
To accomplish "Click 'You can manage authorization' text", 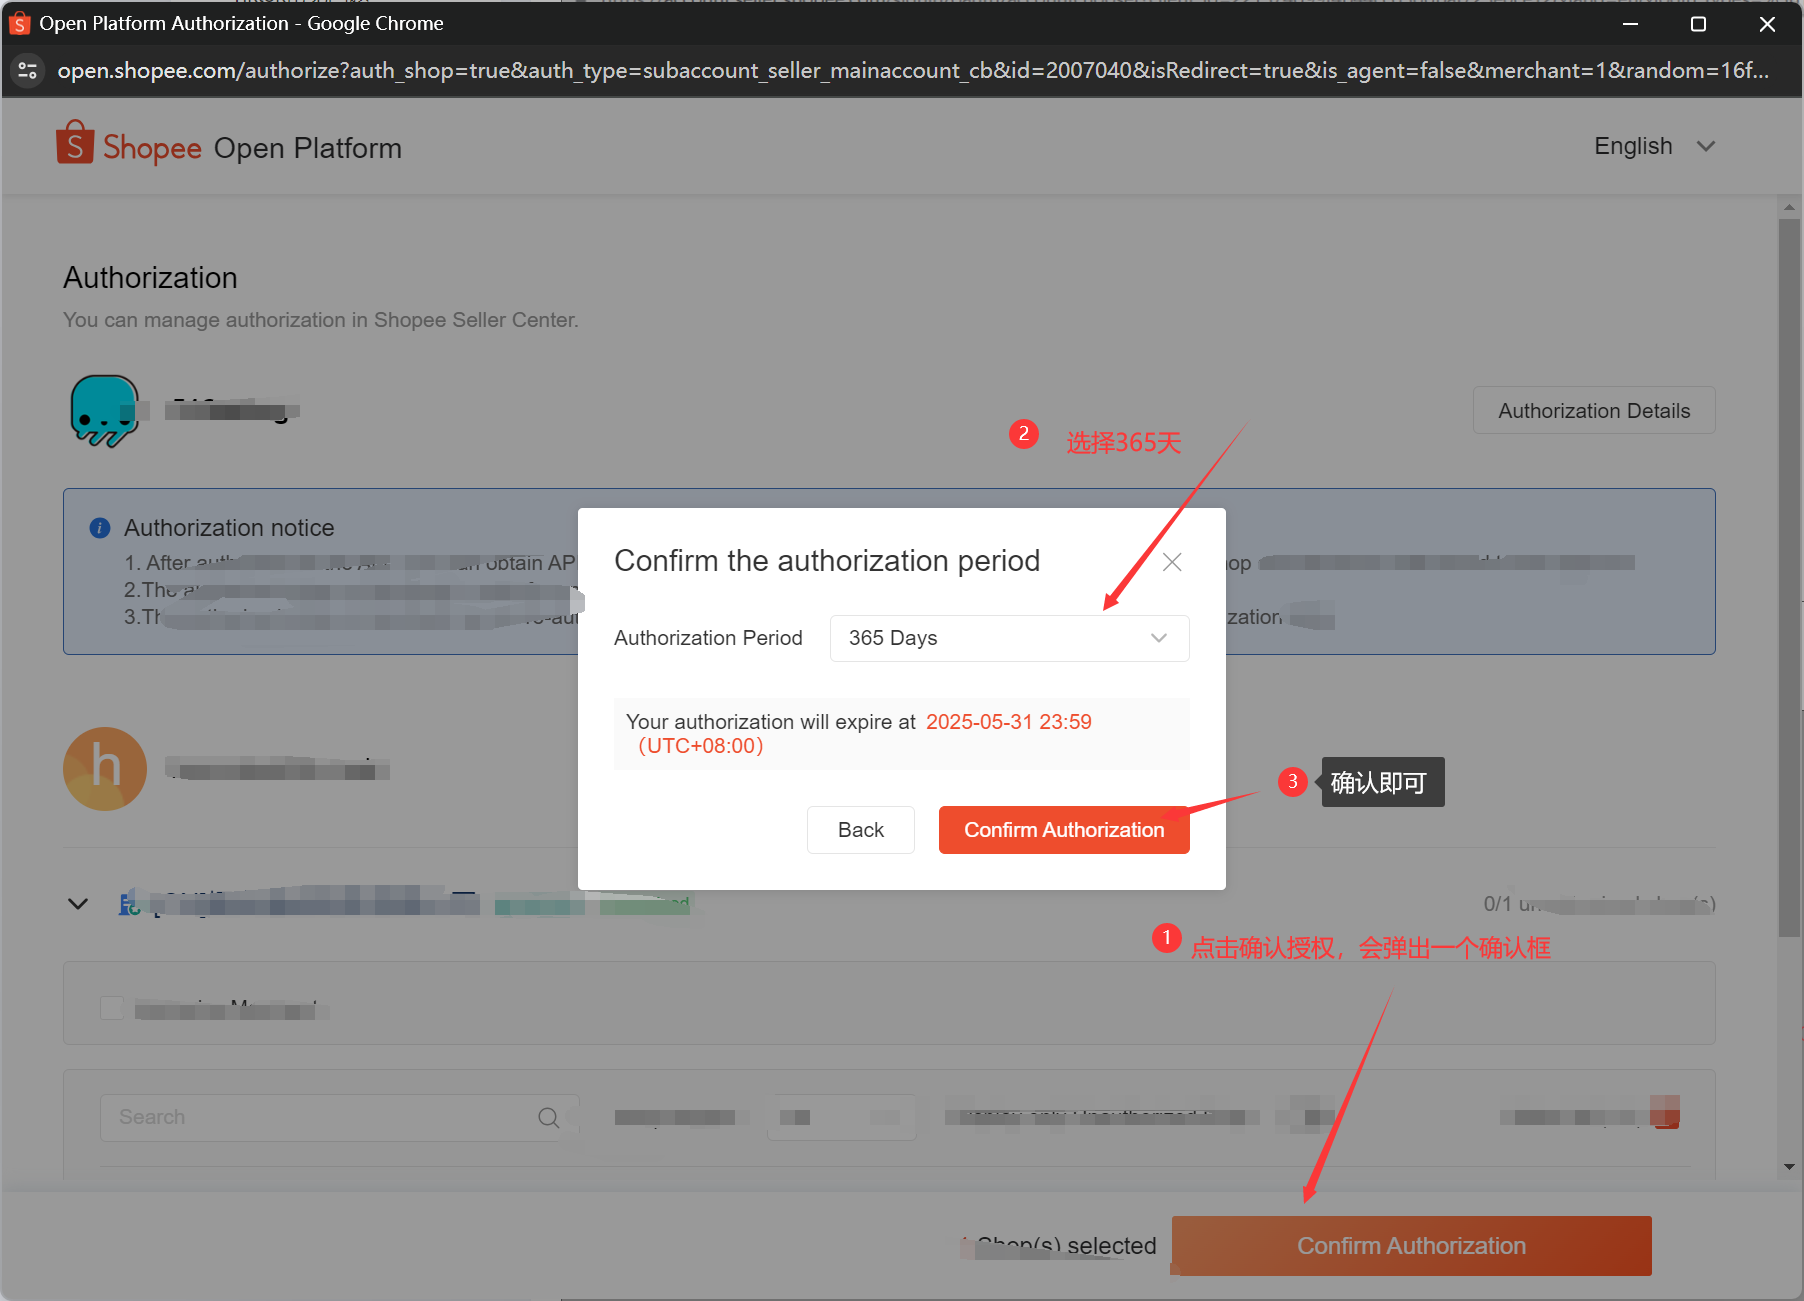I will [x=320, y=320].
